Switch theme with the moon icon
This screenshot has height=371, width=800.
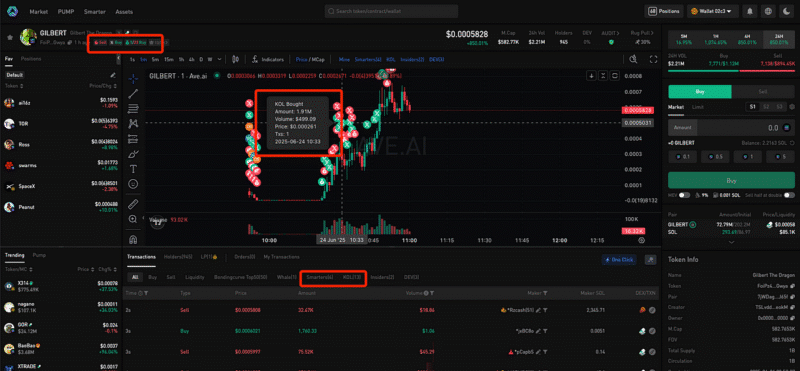[786, 11]
